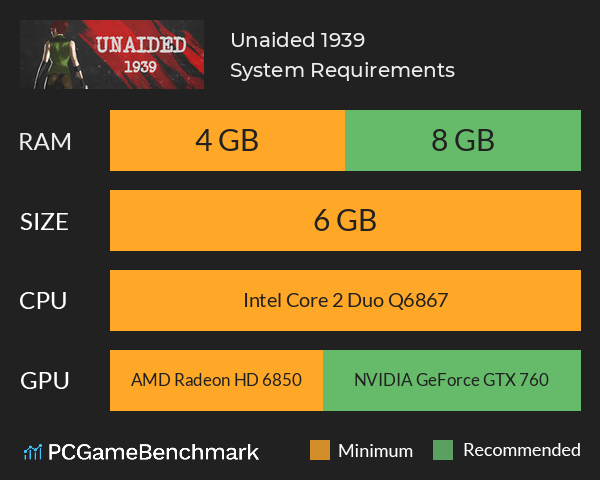Screen dimensions: 600x480
Task: Click the Unaided 1939 game cover thumbnail
Action: 112,54
